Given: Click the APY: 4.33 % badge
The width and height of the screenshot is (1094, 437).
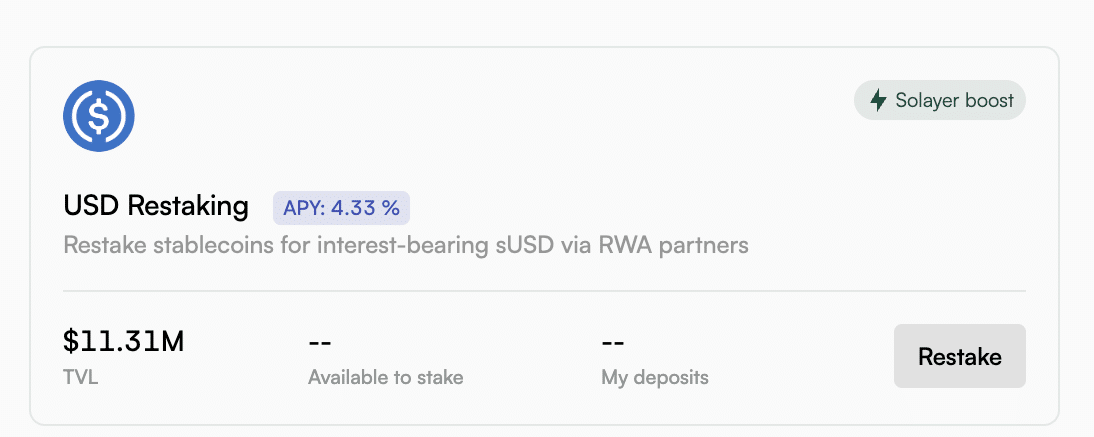Looking at the screenshot, I should [341, 208].
